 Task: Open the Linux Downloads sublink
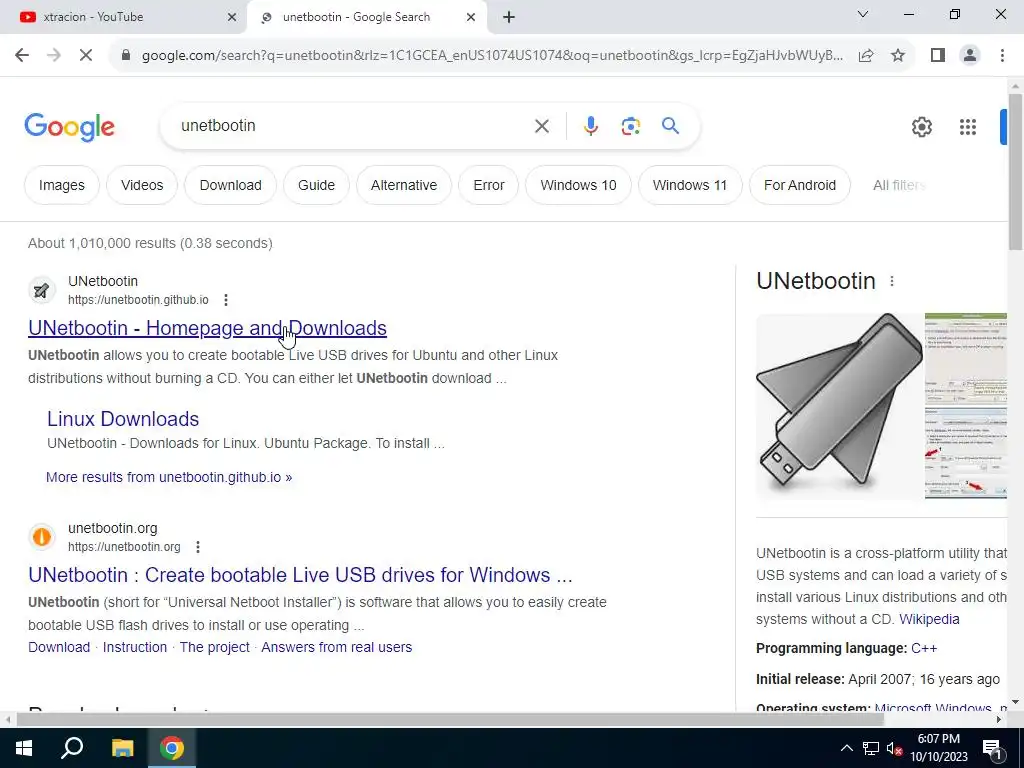pyautogui.click(x=123, y=419)
